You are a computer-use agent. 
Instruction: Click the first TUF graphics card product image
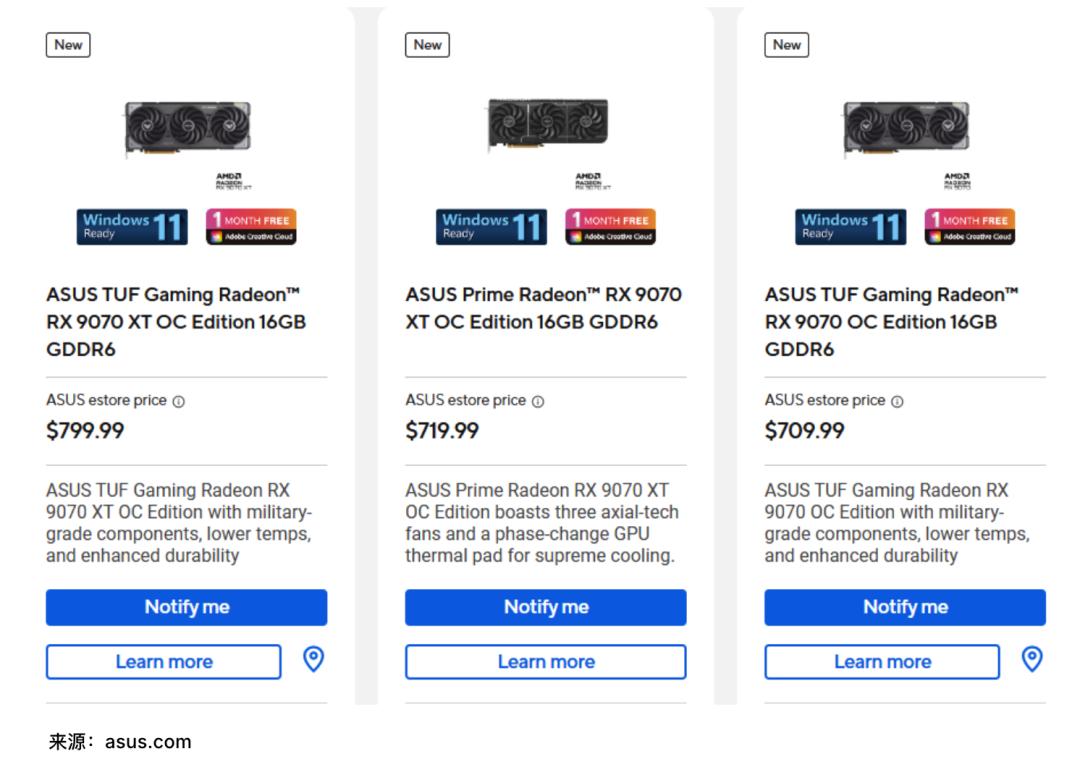pos(187,127)
